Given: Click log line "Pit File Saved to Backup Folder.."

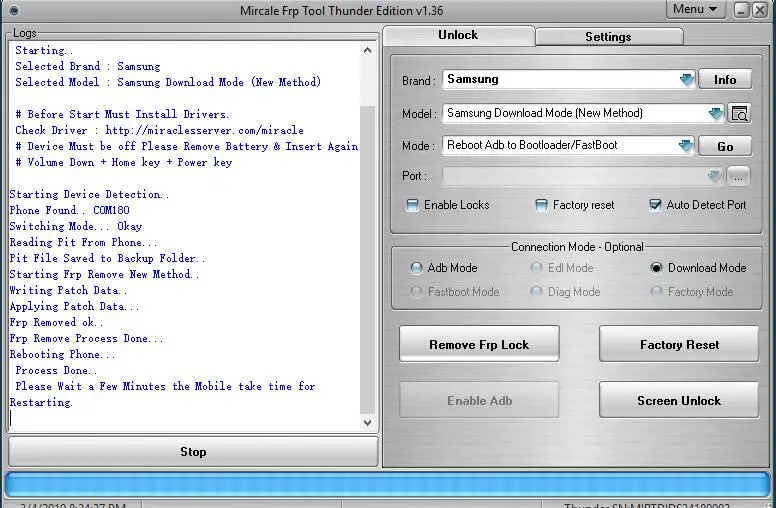Looking at the screenshot, I should 107,258.
